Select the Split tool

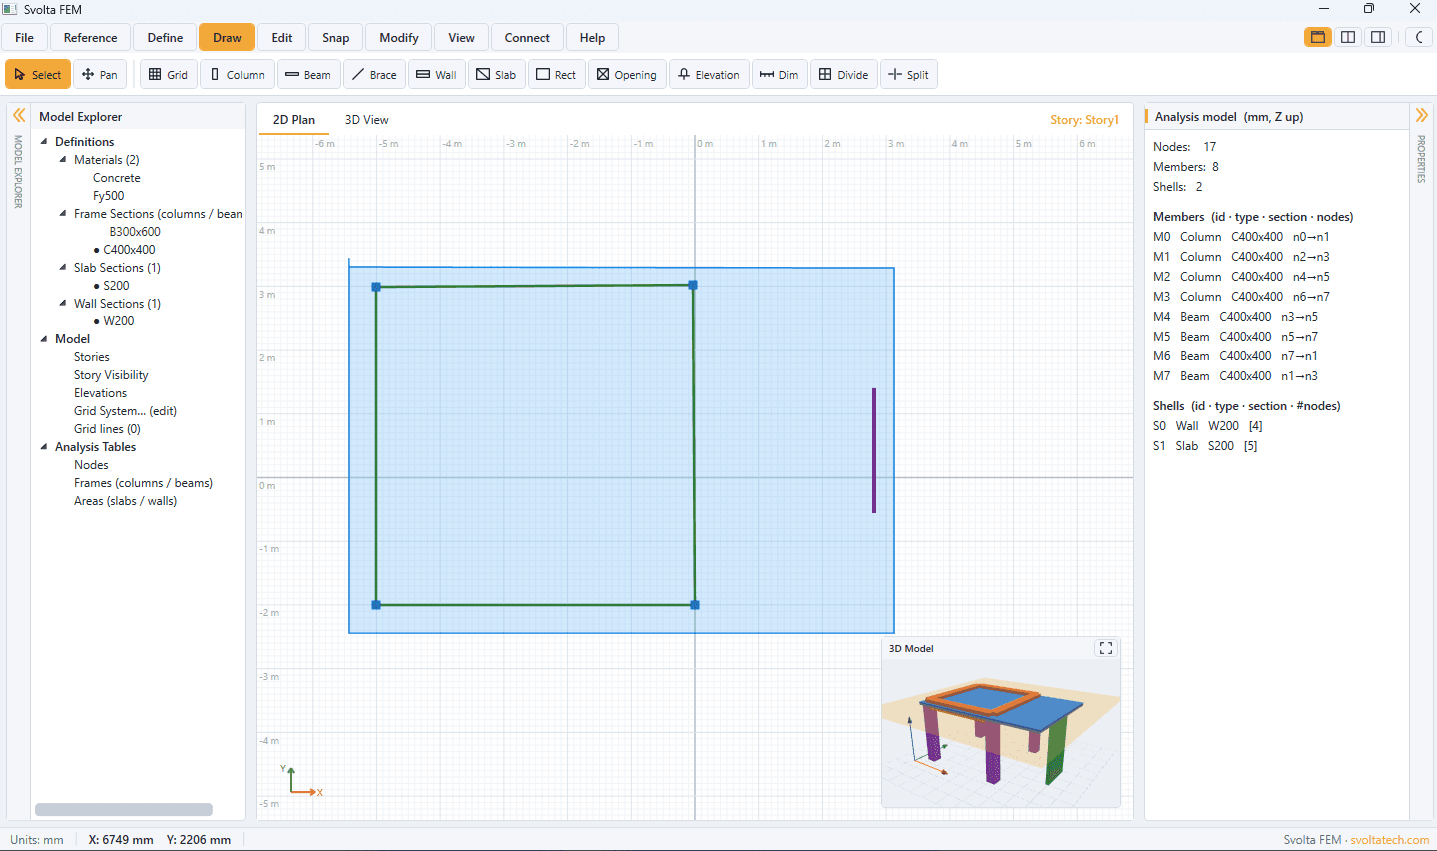(909, 75)
